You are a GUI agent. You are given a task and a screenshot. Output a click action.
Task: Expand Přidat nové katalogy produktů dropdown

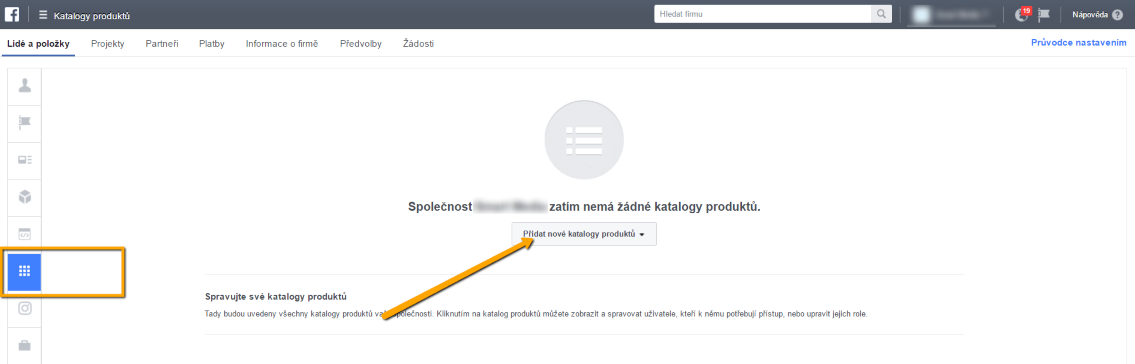click(584, 234)
